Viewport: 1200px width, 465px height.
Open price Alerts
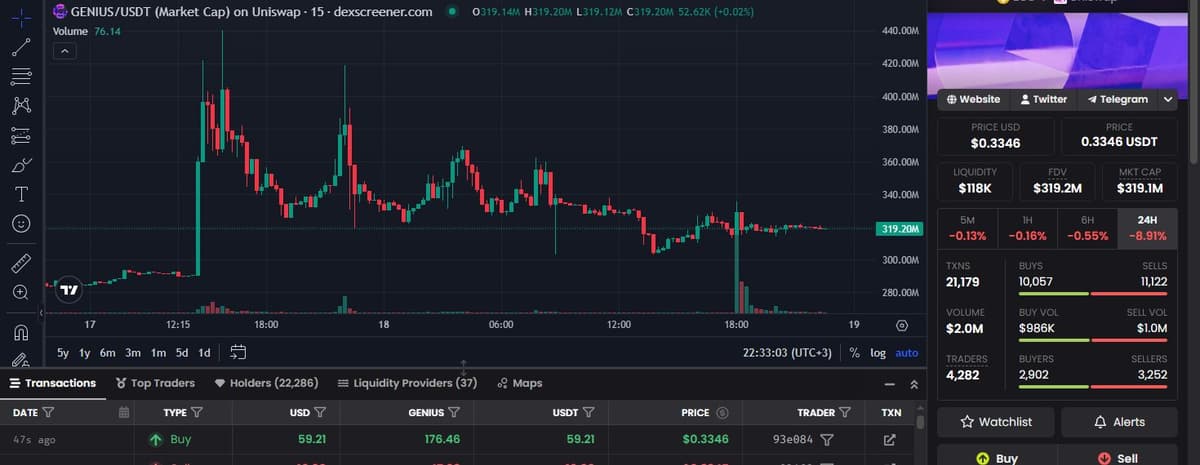pyautogui.click(x=1119, y=422)
